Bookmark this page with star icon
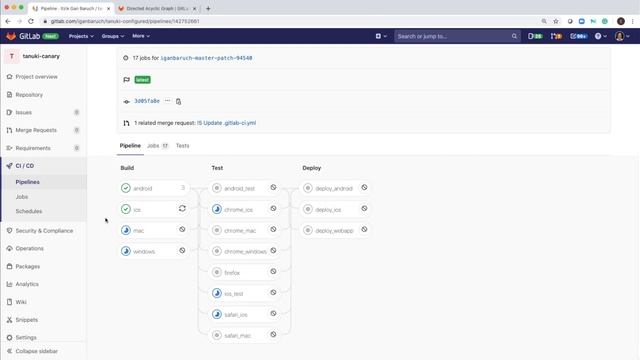The height and width of the screenshot is (360, 640). [x=556, y=21]
